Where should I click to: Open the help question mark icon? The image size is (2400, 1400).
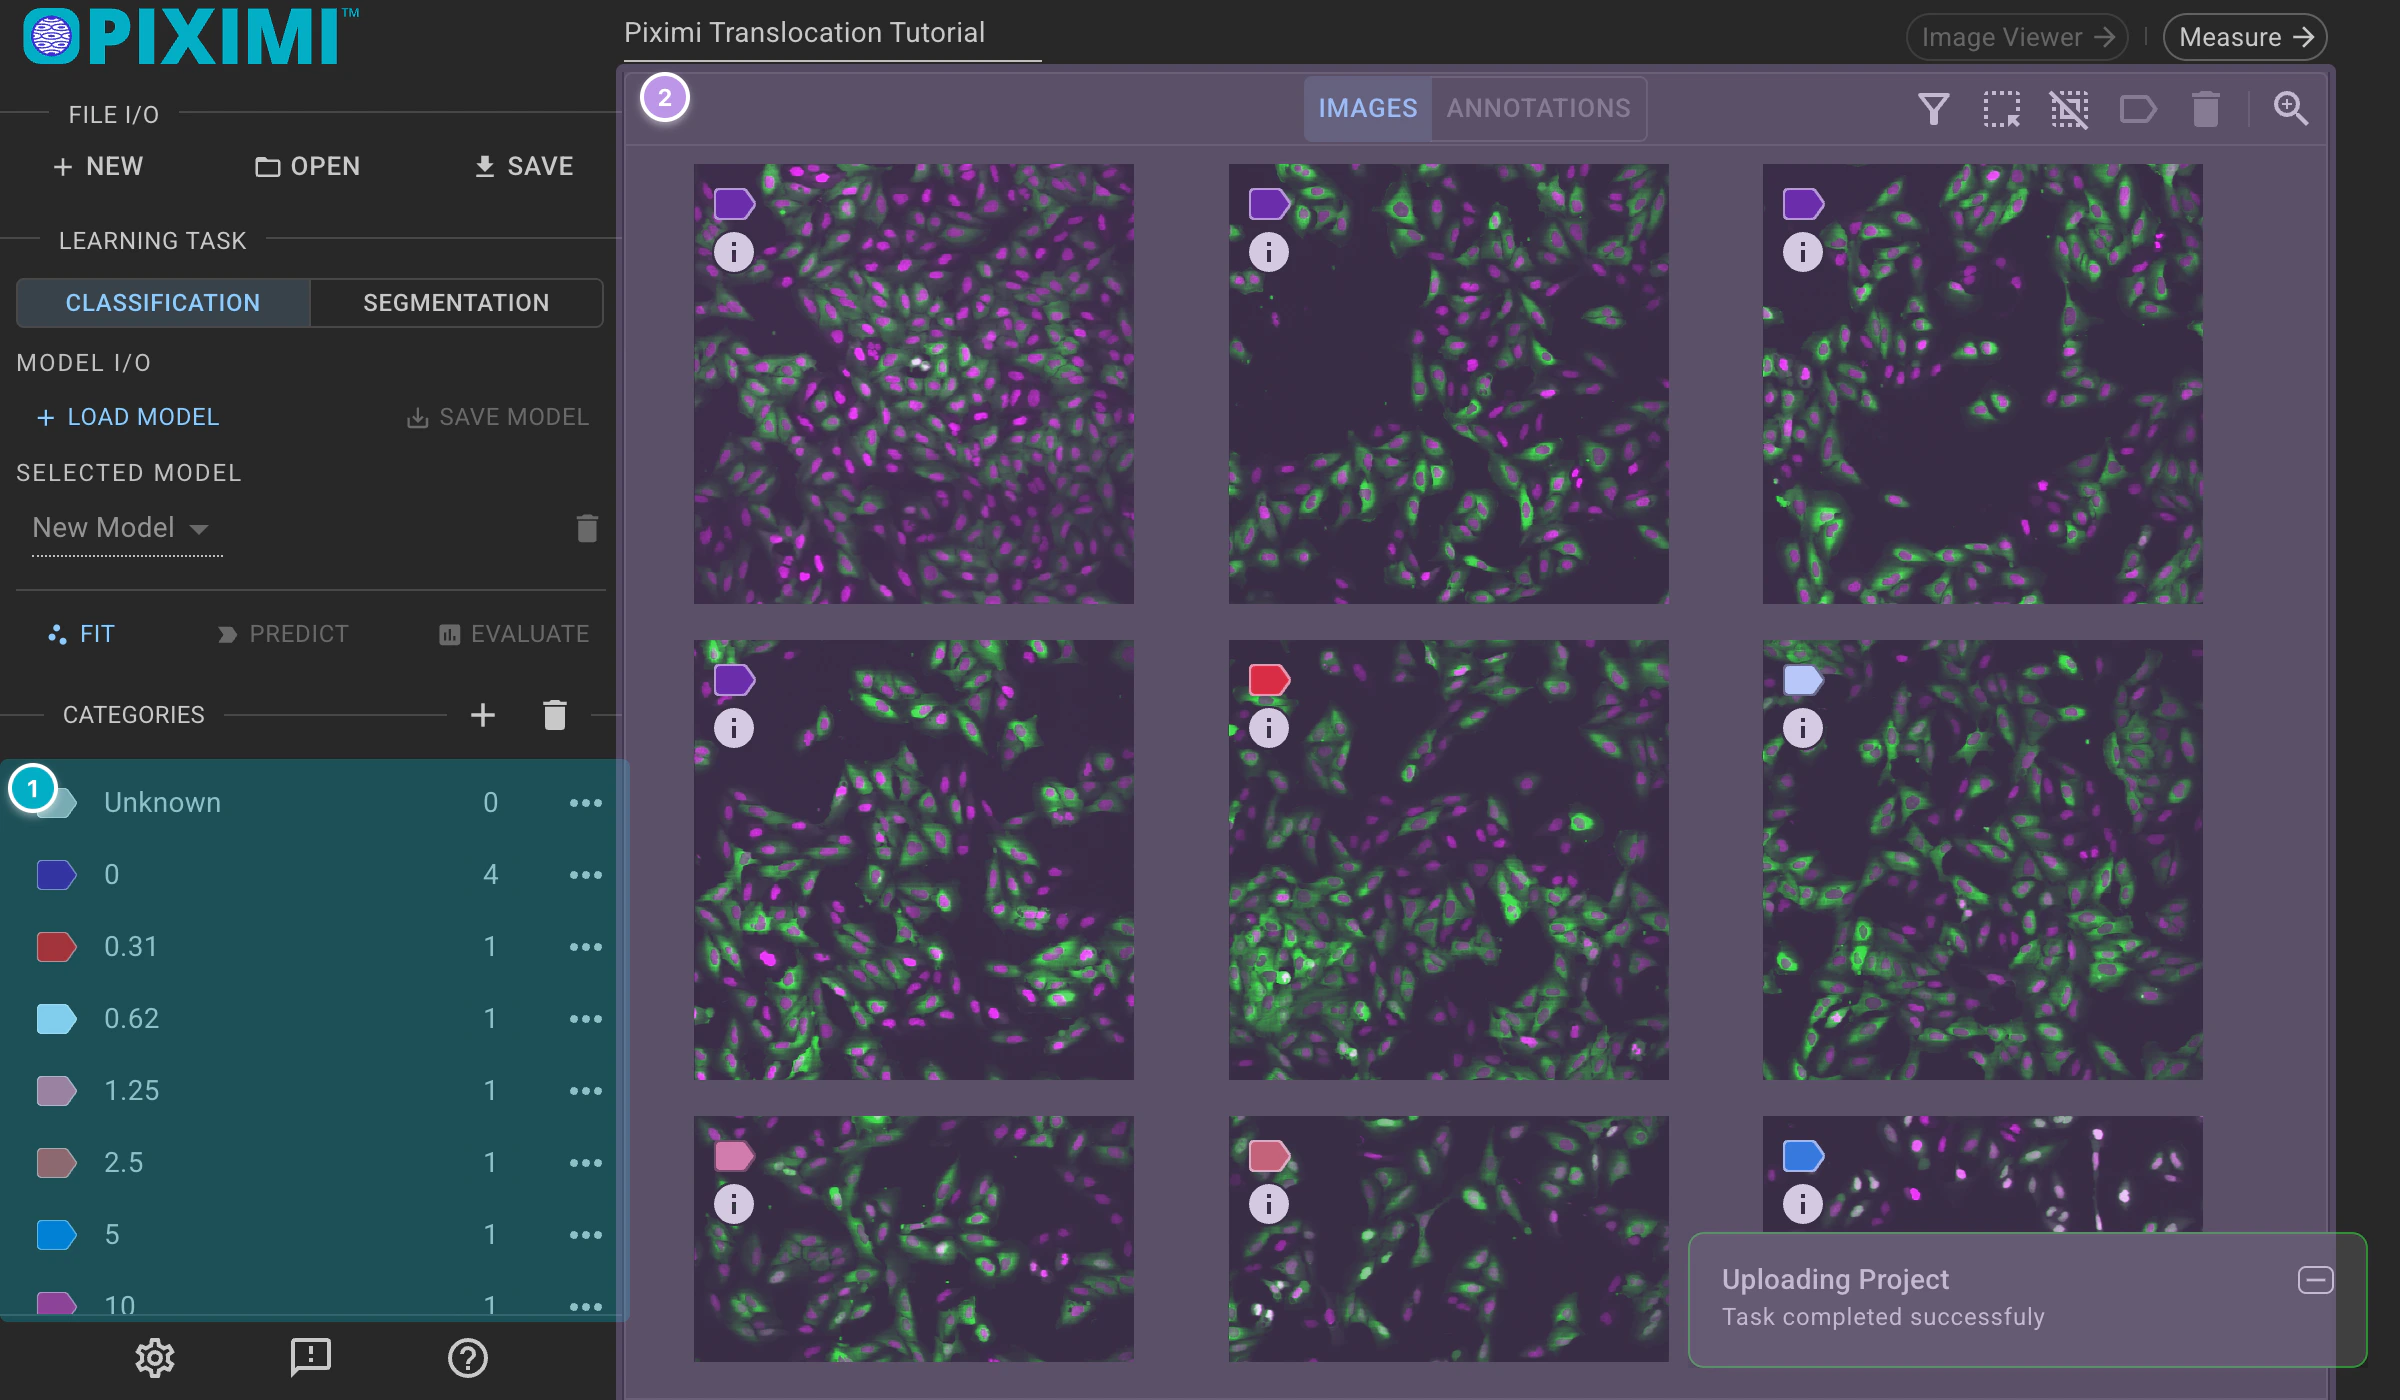467,1357
